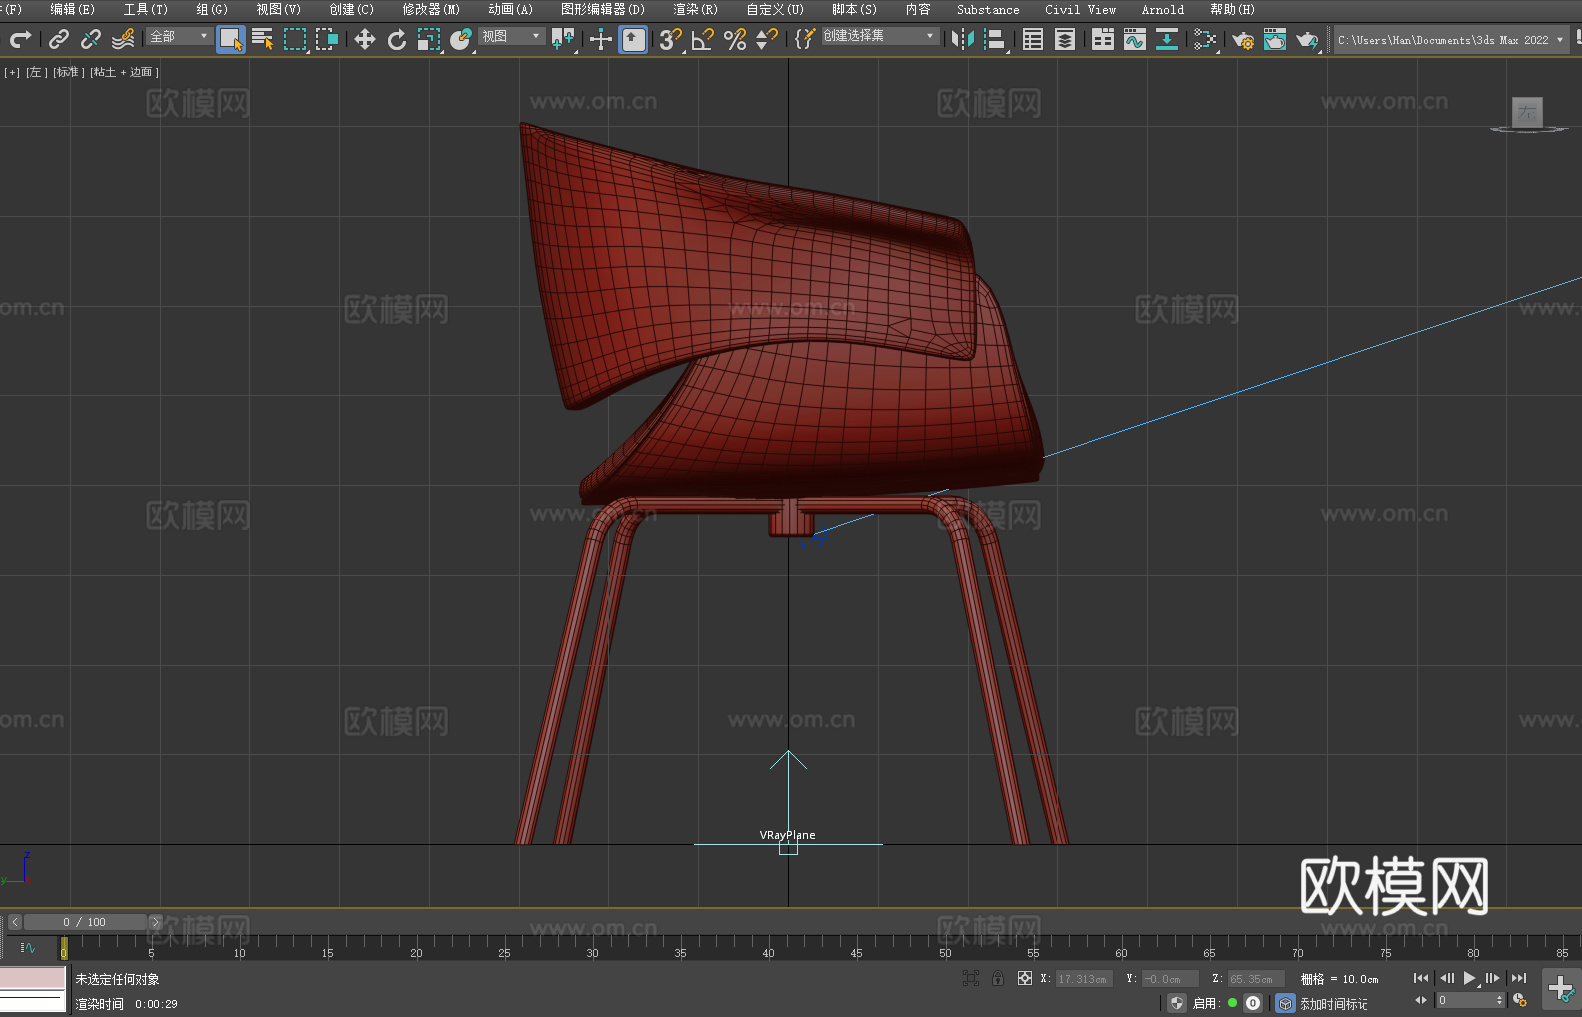This screenshot has height=1017, width=1582.
Task: Choose the Rectangular Selection Region tool
Action: (295, 39)
